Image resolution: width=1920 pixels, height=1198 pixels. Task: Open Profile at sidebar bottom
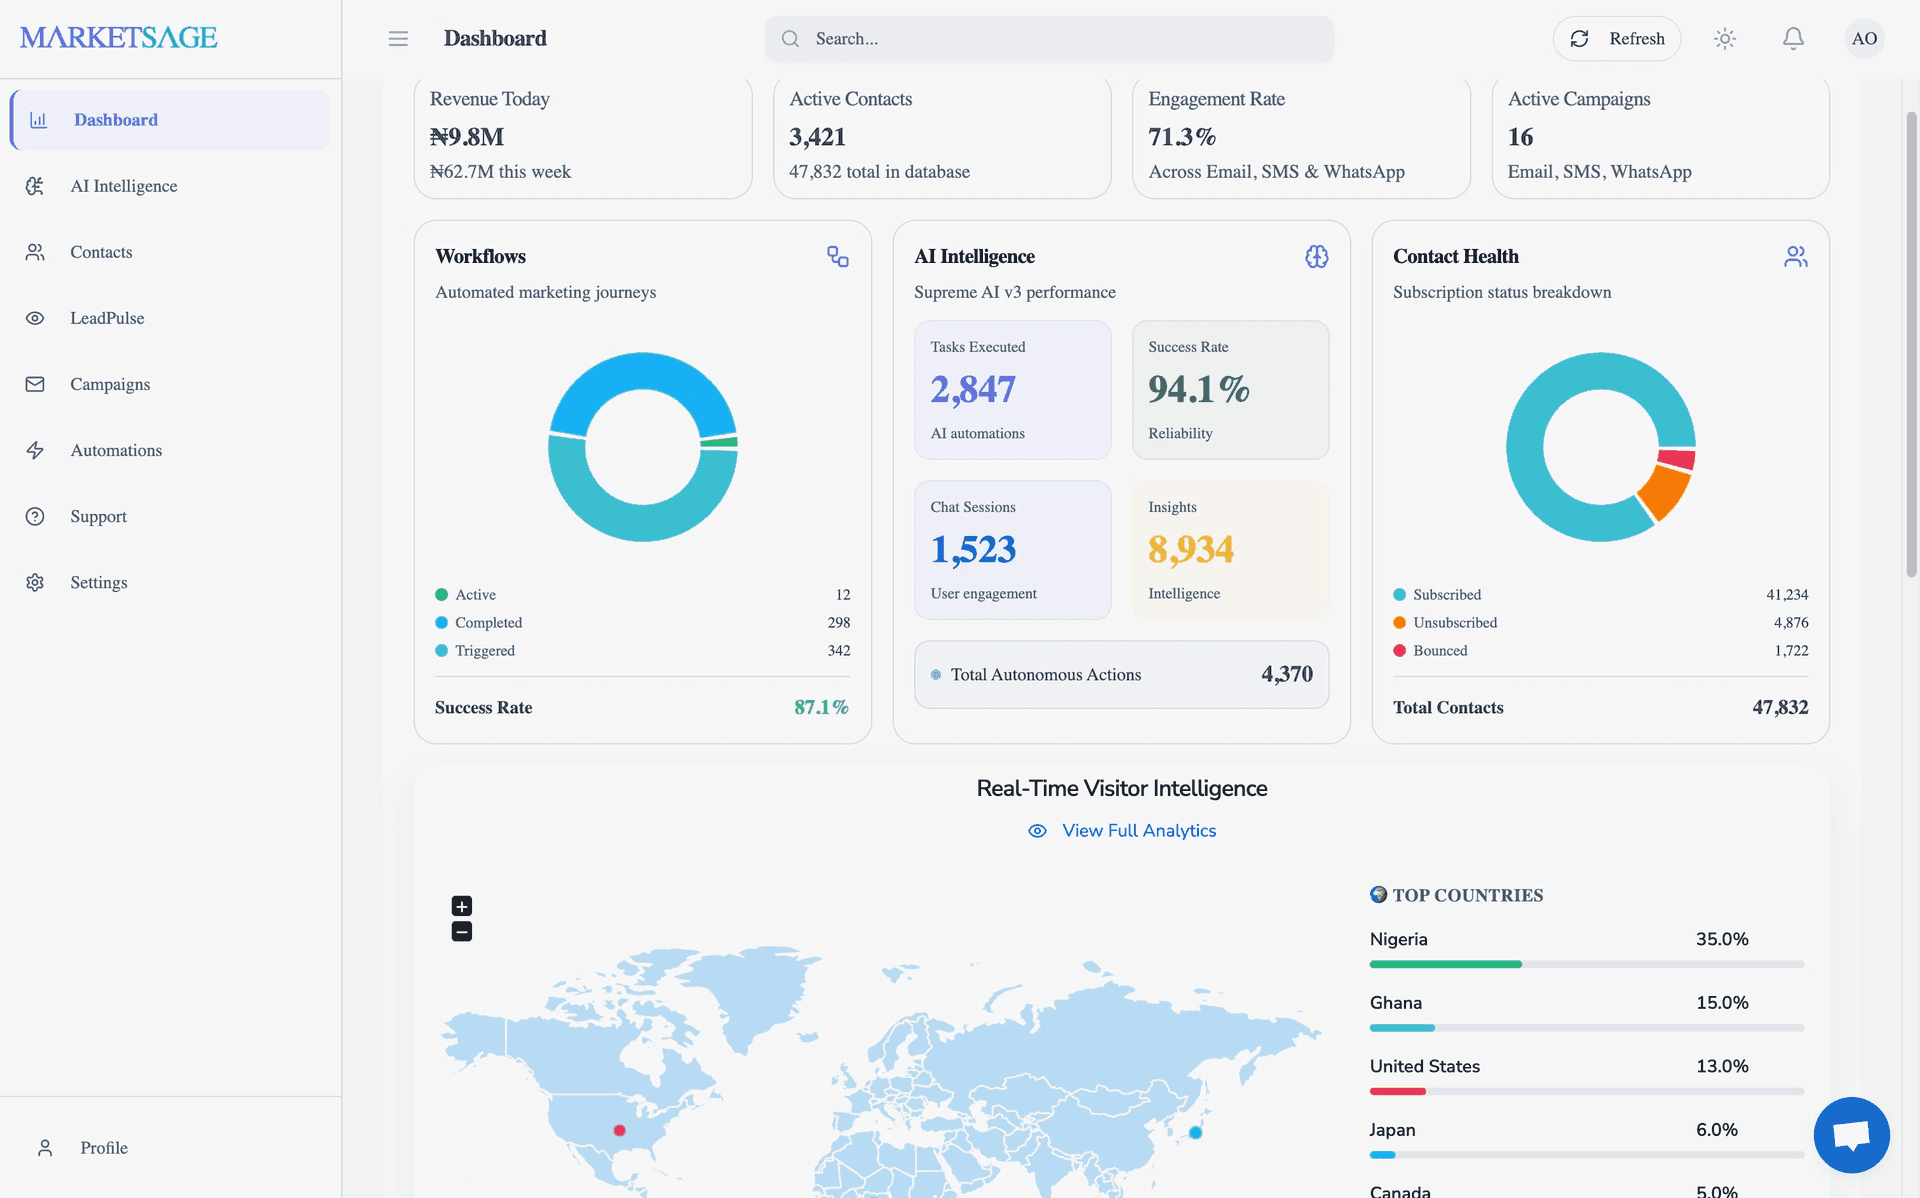pos(170,1148)
